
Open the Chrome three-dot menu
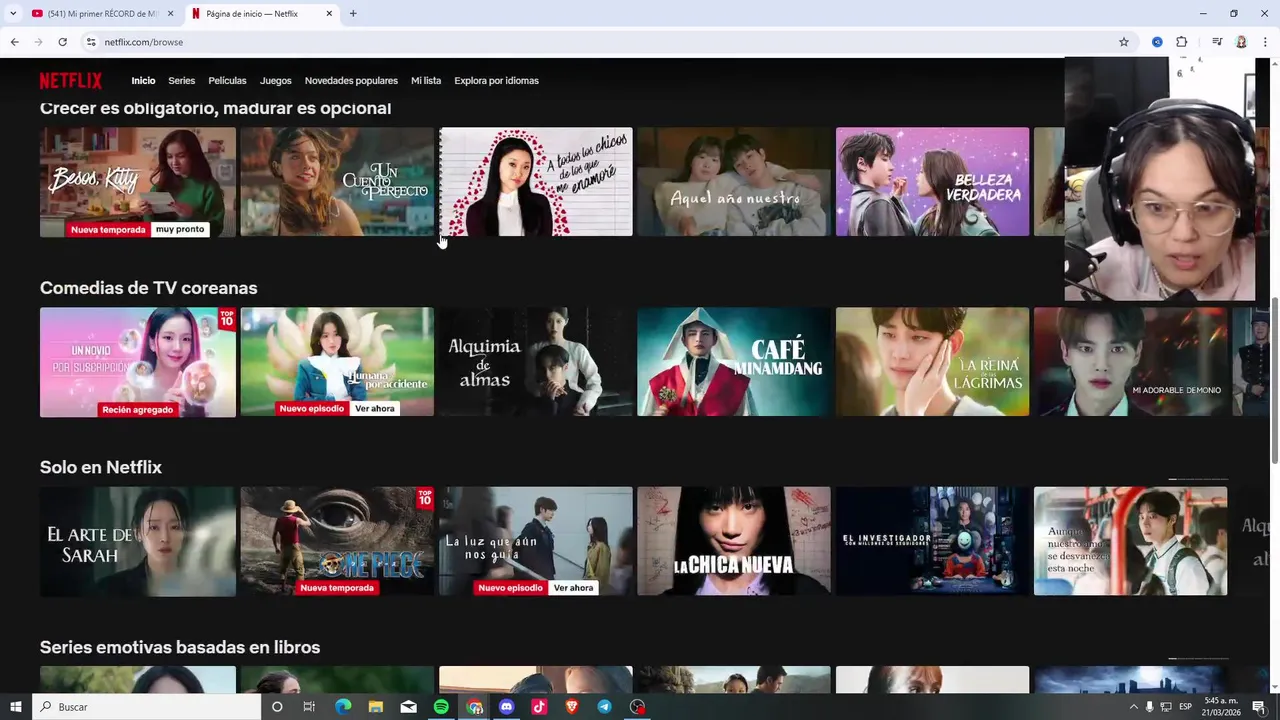click(1264, 42)
